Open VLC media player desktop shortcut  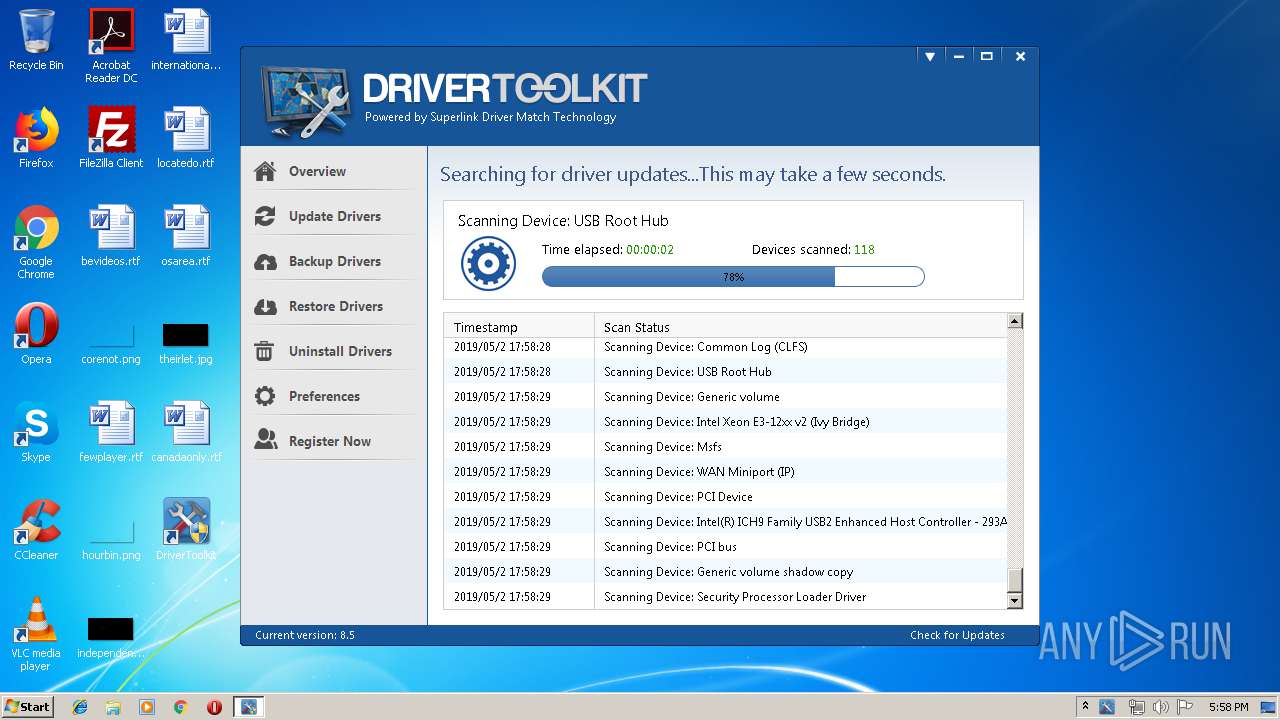pyautogui.click(x=36, y=635)
